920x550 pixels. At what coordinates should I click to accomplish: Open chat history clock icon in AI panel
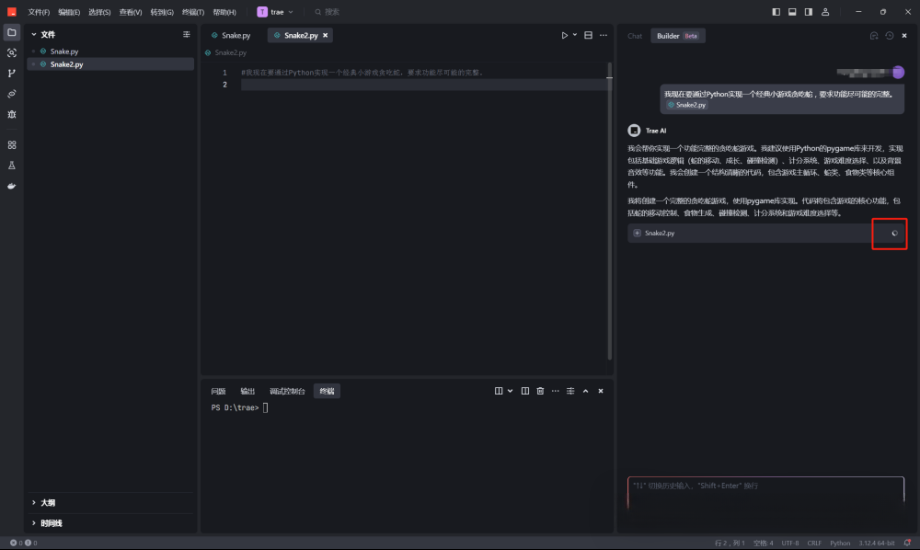pos(889,36)
